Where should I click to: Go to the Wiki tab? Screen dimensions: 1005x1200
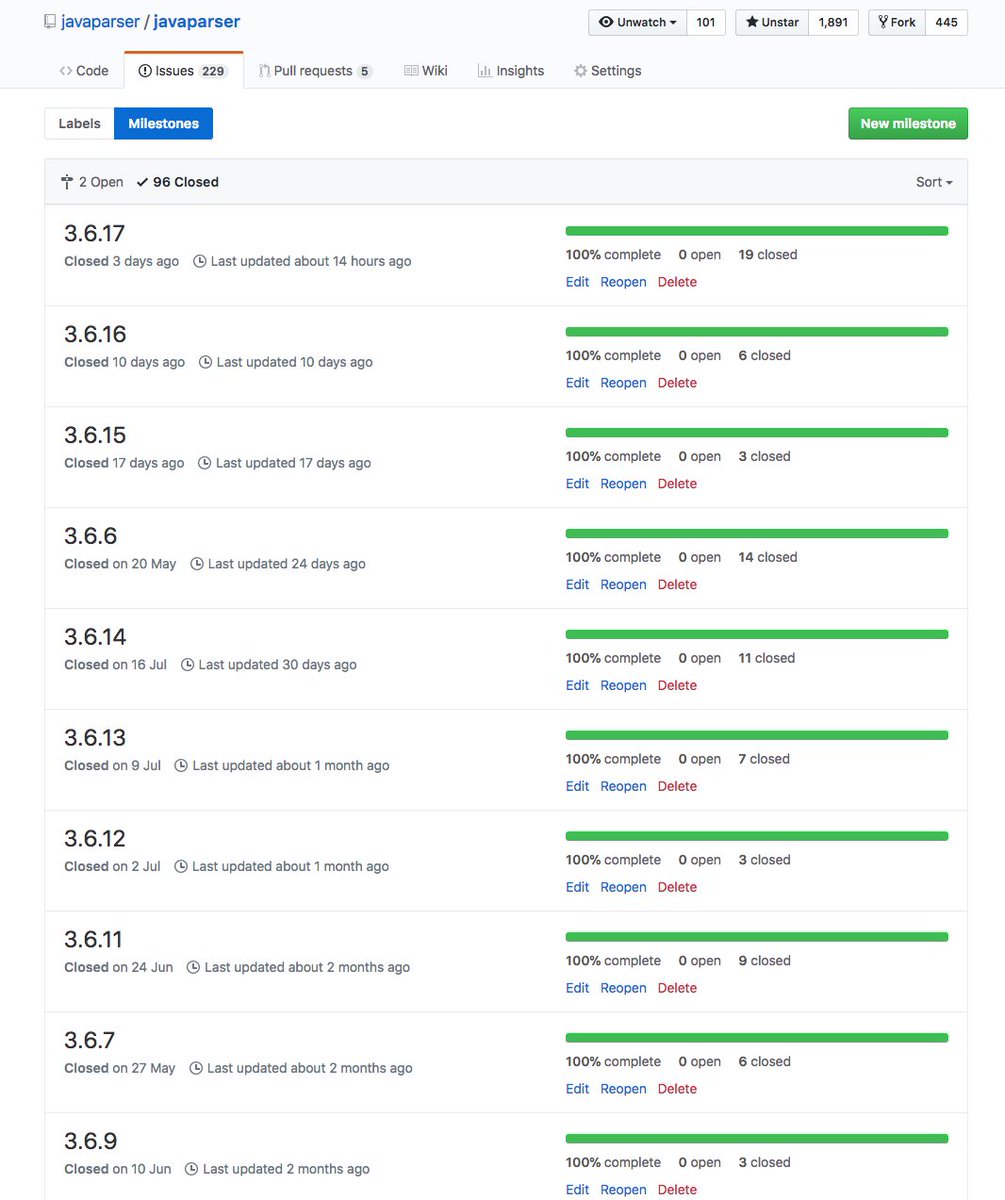pos(426,71)
